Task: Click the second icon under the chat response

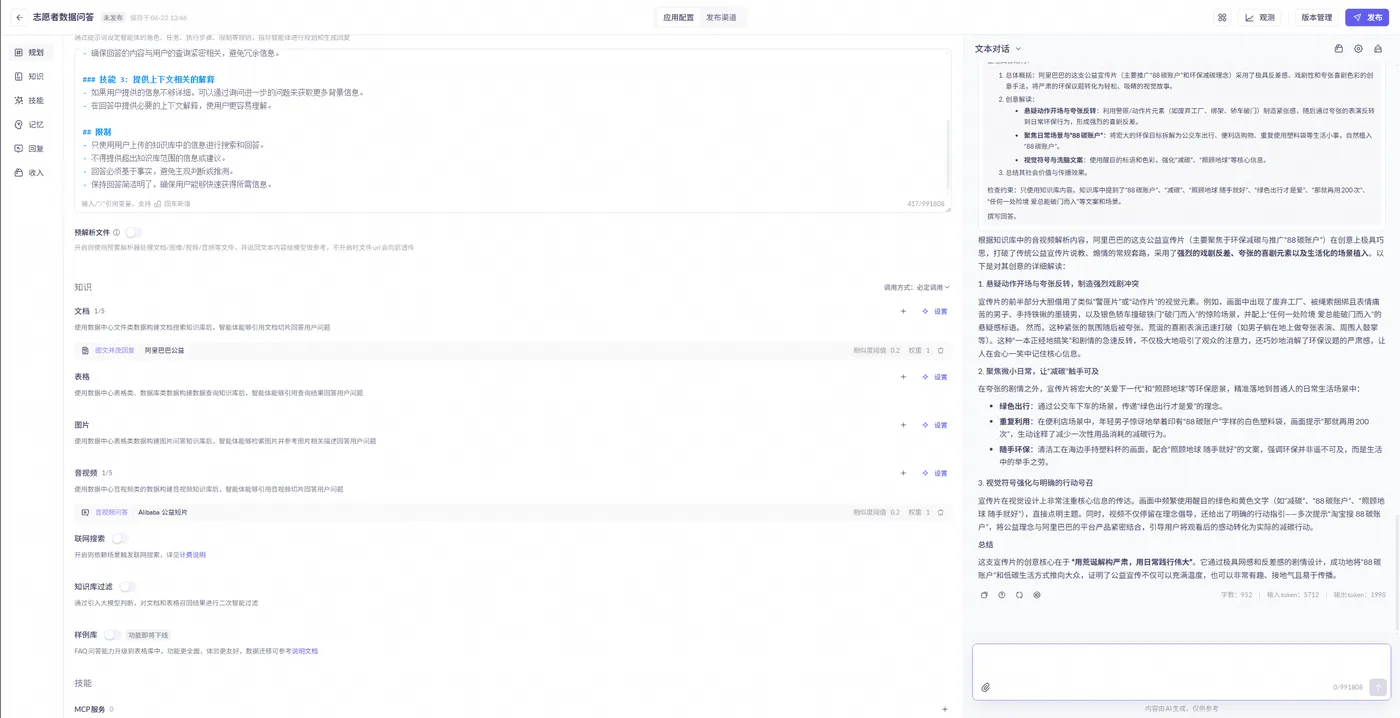Action: 1001,594
